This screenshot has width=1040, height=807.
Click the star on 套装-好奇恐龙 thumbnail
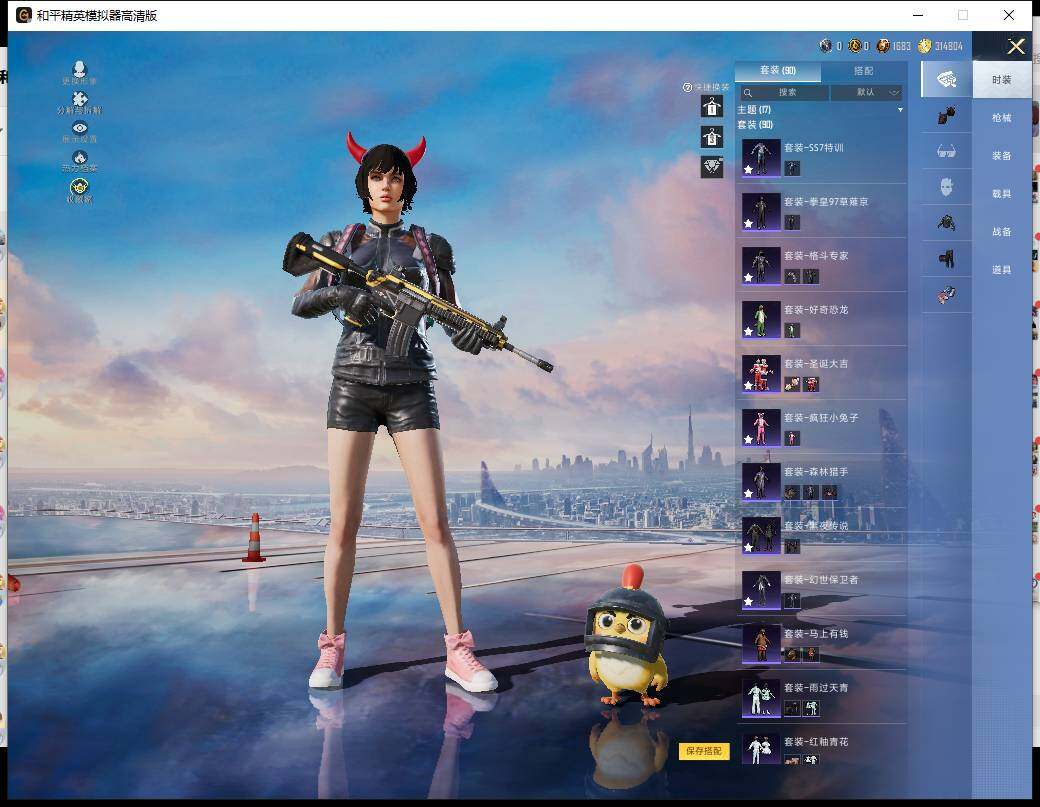point(748,332)
